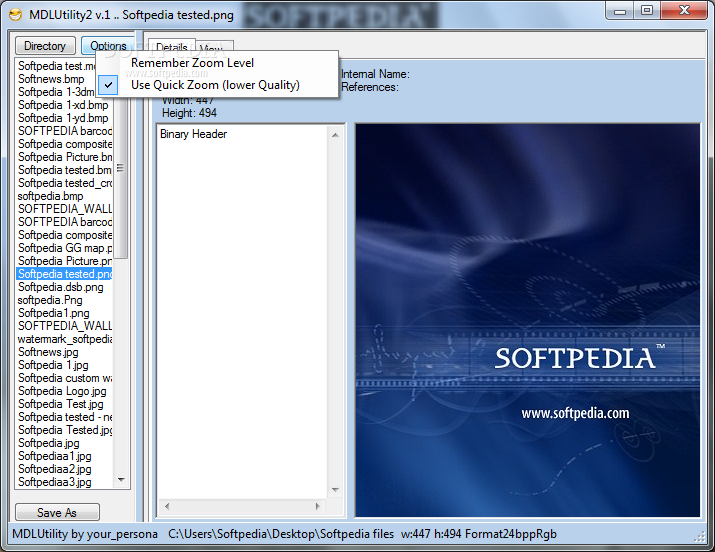This screenshot has height=552, width=715.
Task: Maximize the MDLUtility2 window
Action: click(x=647, y=10)
